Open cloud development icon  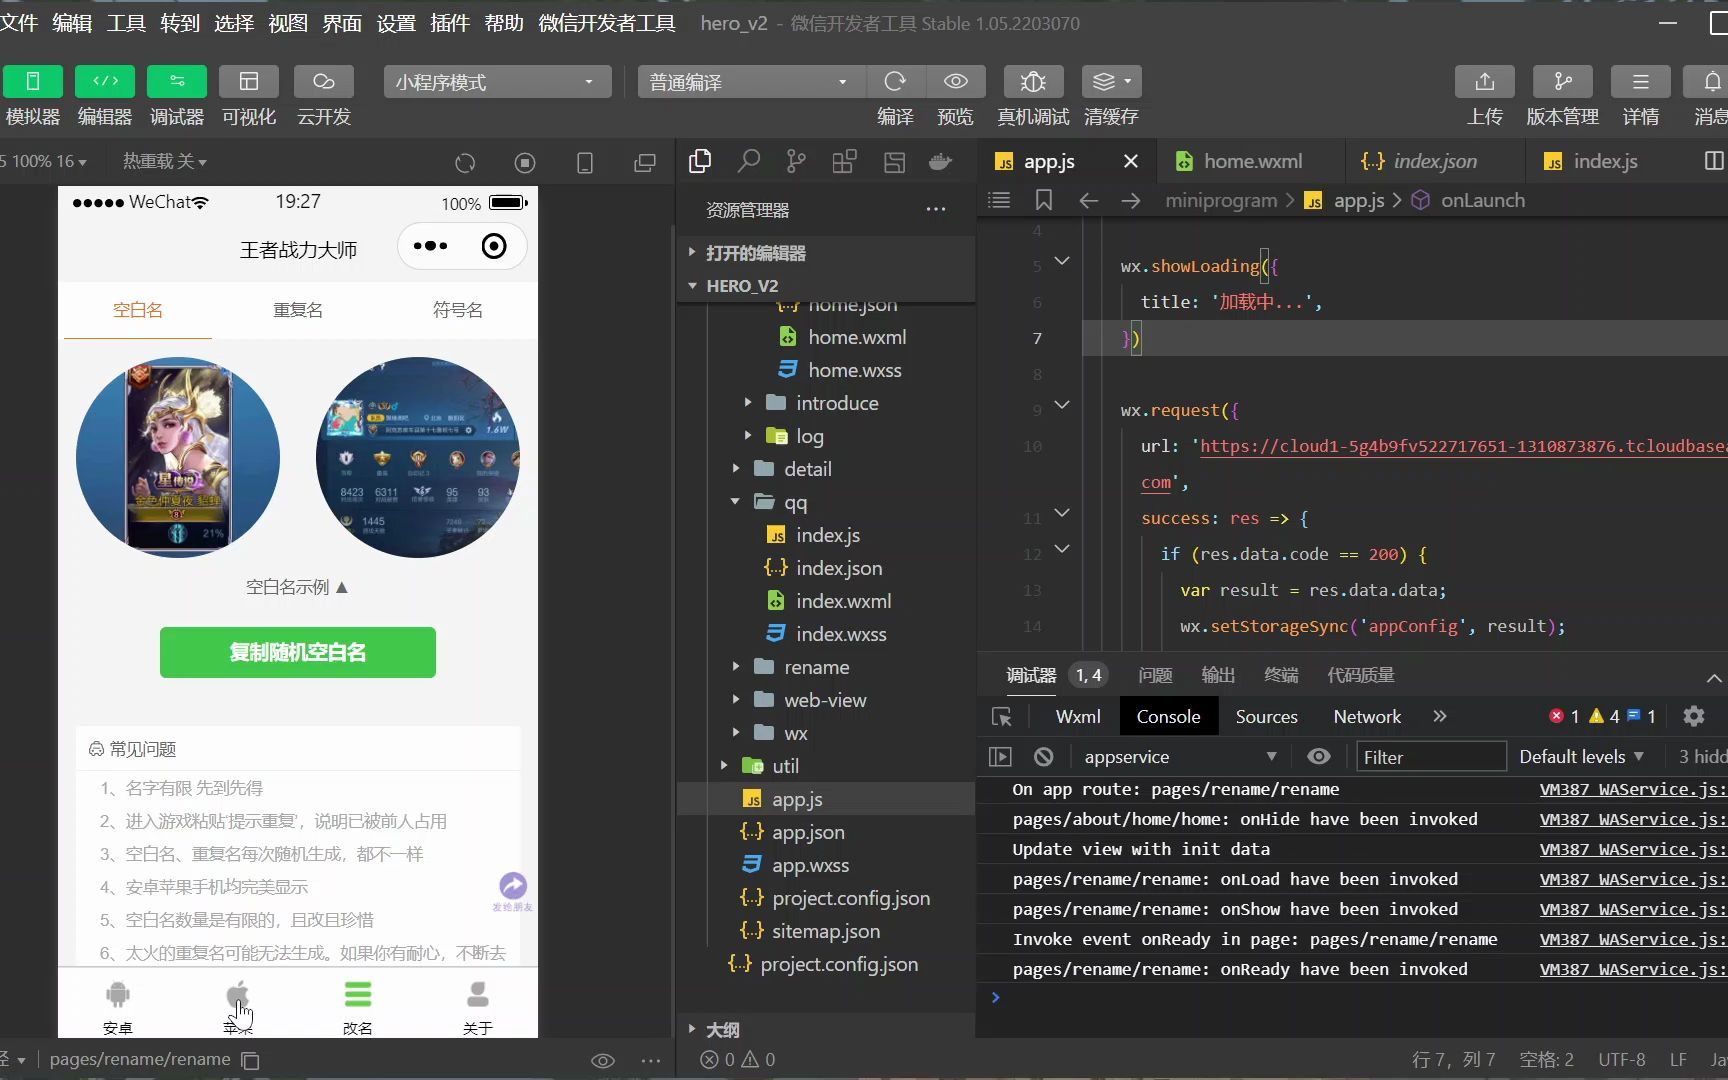[324, 81]
